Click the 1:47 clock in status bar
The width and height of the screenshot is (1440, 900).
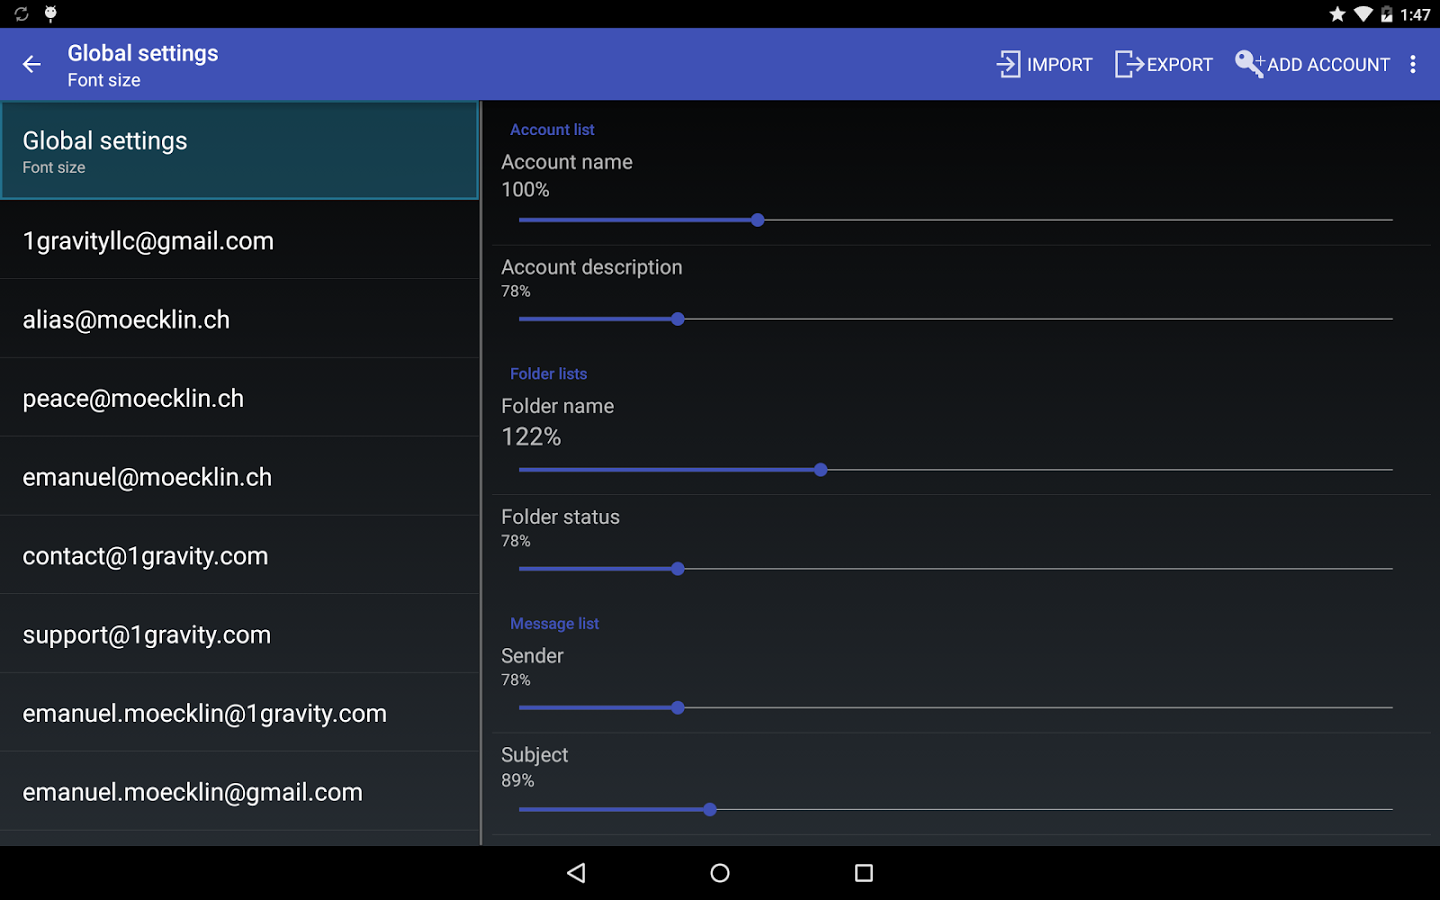click(x=1416, y=14)
